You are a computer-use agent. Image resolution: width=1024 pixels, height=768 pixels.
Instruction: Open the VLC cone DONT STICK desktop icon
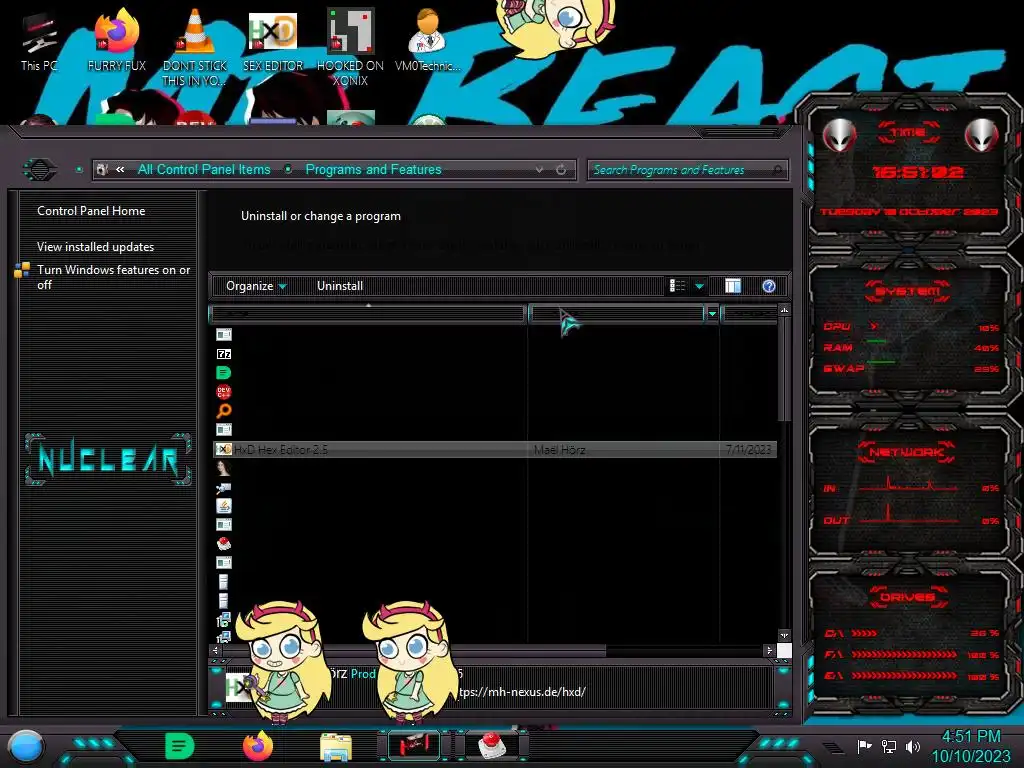pos(195,47)
